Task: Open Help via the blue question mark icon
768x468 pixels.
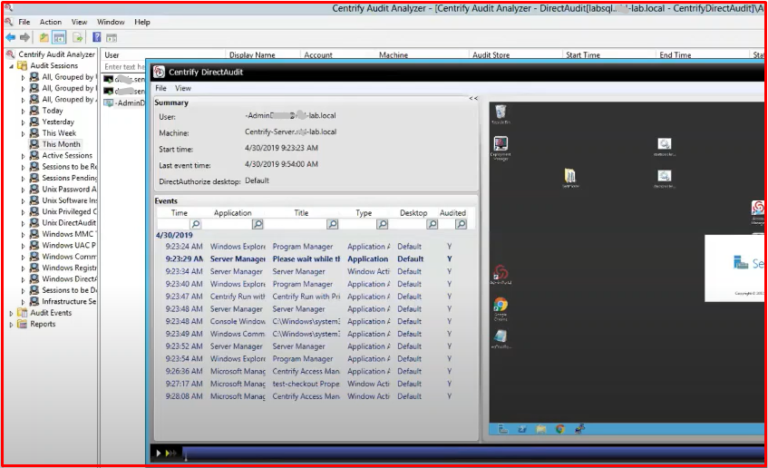Action: pos(96,37)
